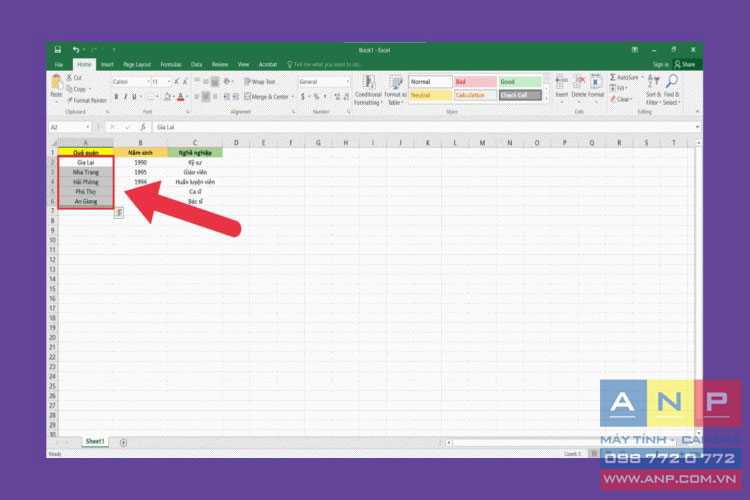Image resolution: width=750 pixels, height=500 pixels.
Task: Apply percent style format
Action: (x=316, y=97)
